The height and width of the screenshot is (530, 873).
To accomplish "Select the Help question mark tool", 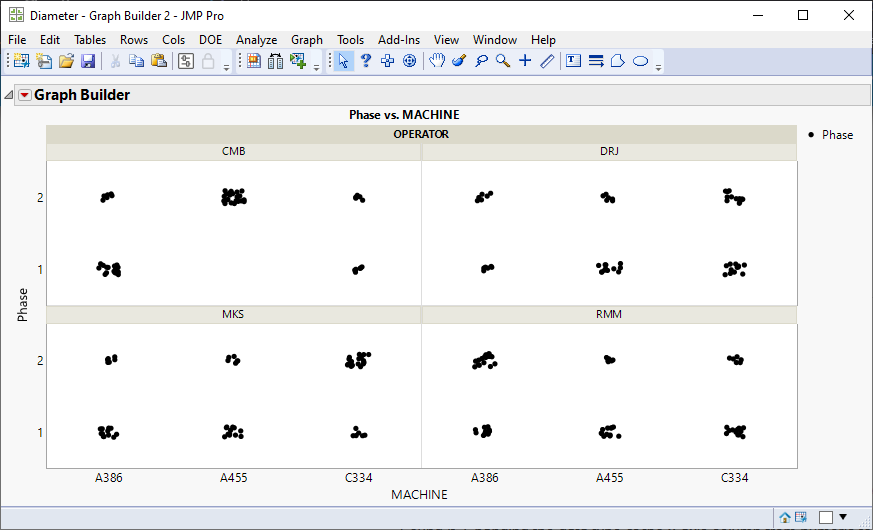I will coord(366,61).
